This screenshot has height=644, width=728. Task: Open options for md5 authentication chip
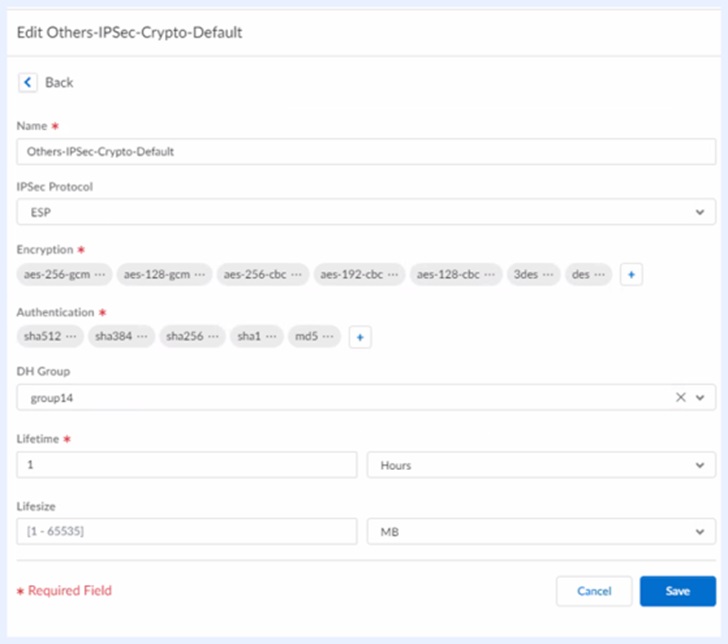point(330,337)
